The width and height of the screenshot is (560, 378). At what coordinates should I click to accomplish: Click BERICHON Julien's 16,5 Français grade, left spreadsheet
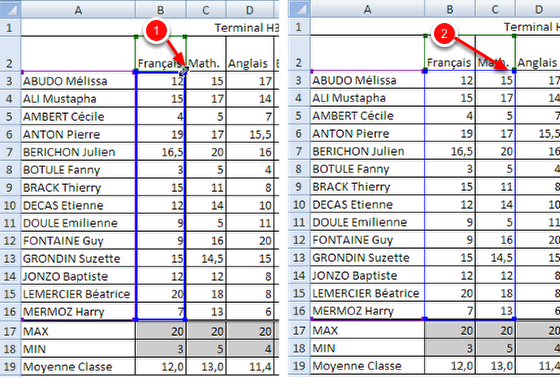click(161, 152)
